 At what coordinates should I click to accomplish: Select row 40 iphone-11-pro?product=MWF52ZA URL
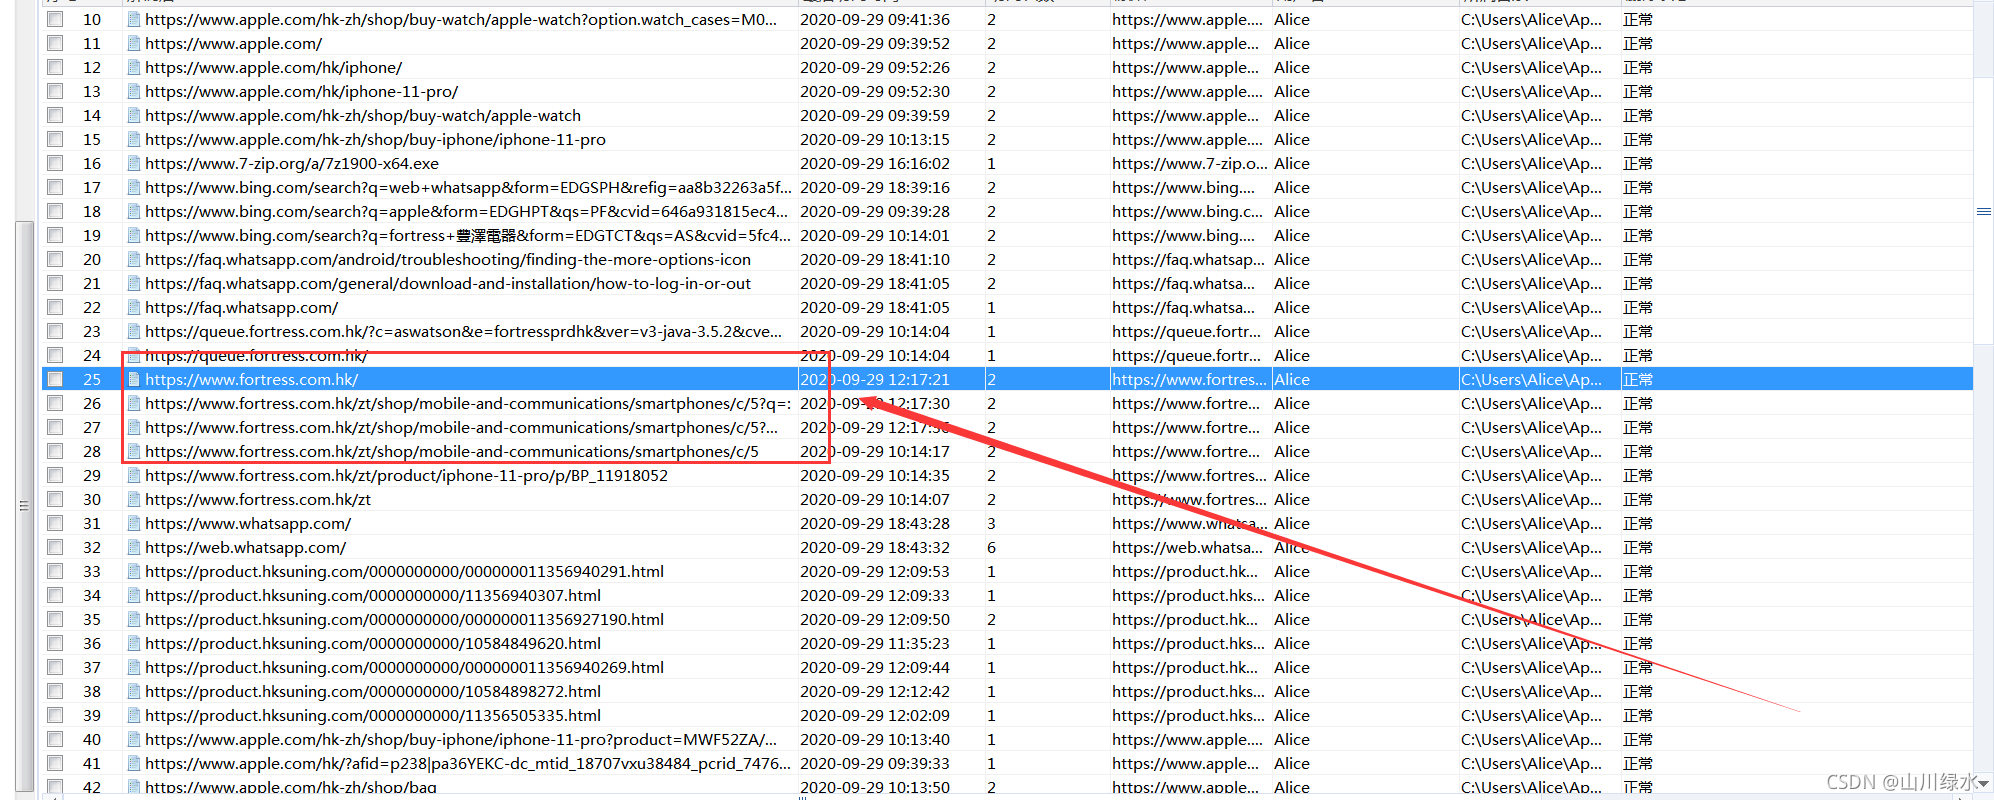(461, 739)
